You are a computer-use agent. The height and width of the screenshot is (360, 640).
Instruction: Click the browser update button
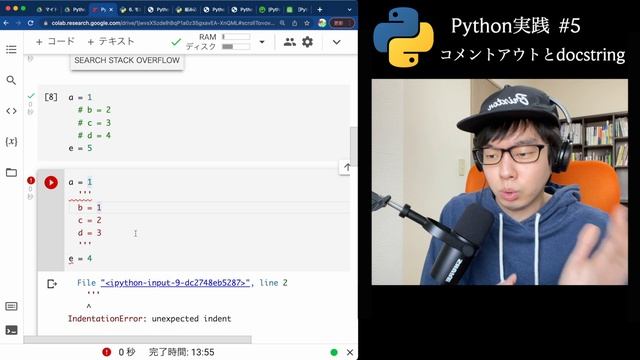click(342, 23)
